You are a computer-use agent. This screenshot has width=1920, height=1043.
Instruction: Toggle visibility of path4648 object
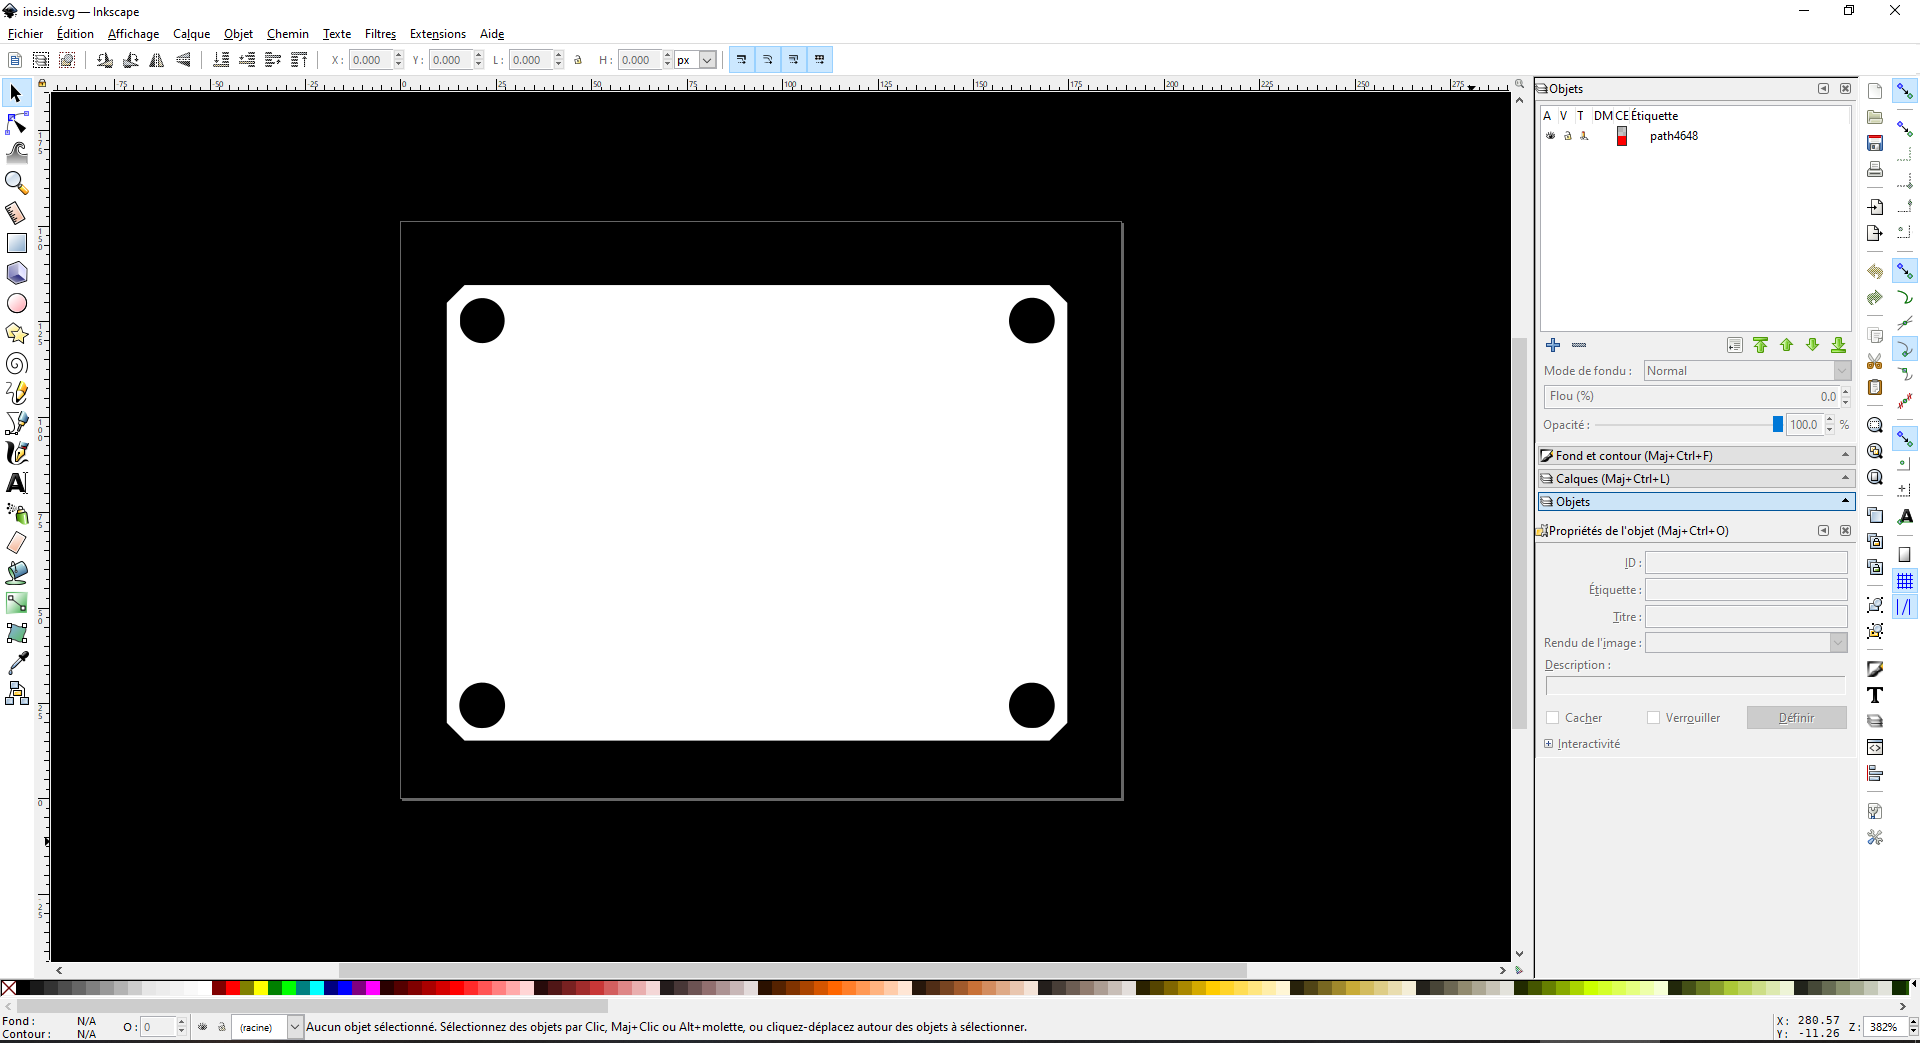point(1550,136)
